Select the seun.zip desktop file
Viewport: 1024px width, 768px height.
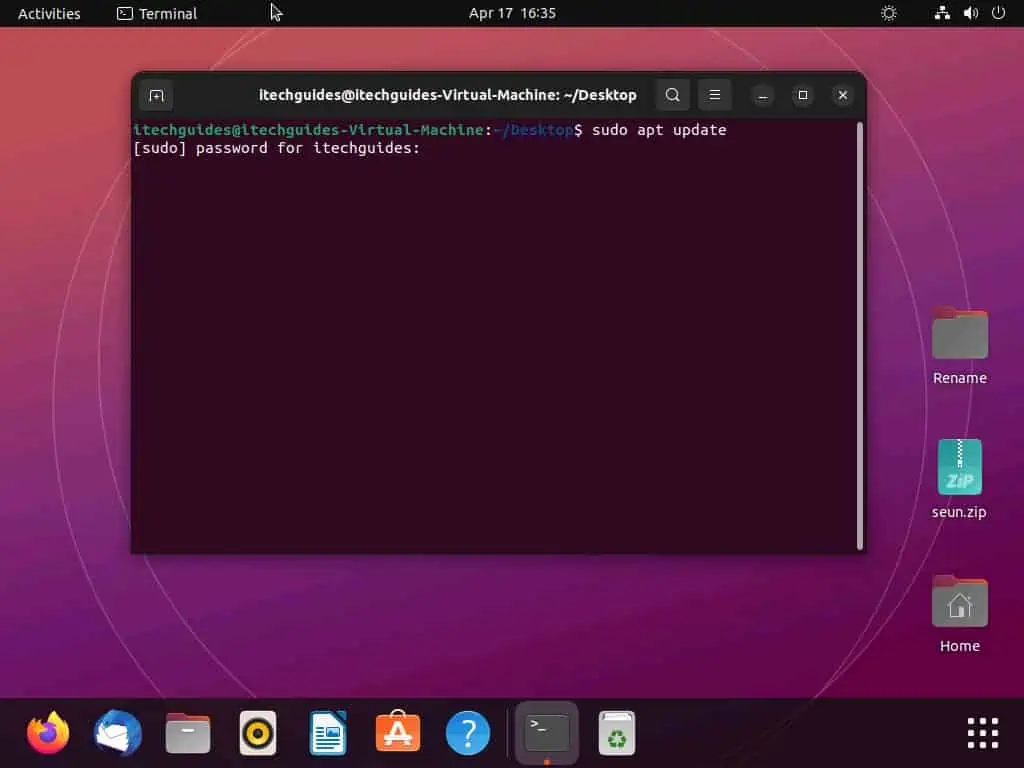click(x=960, y=468)
